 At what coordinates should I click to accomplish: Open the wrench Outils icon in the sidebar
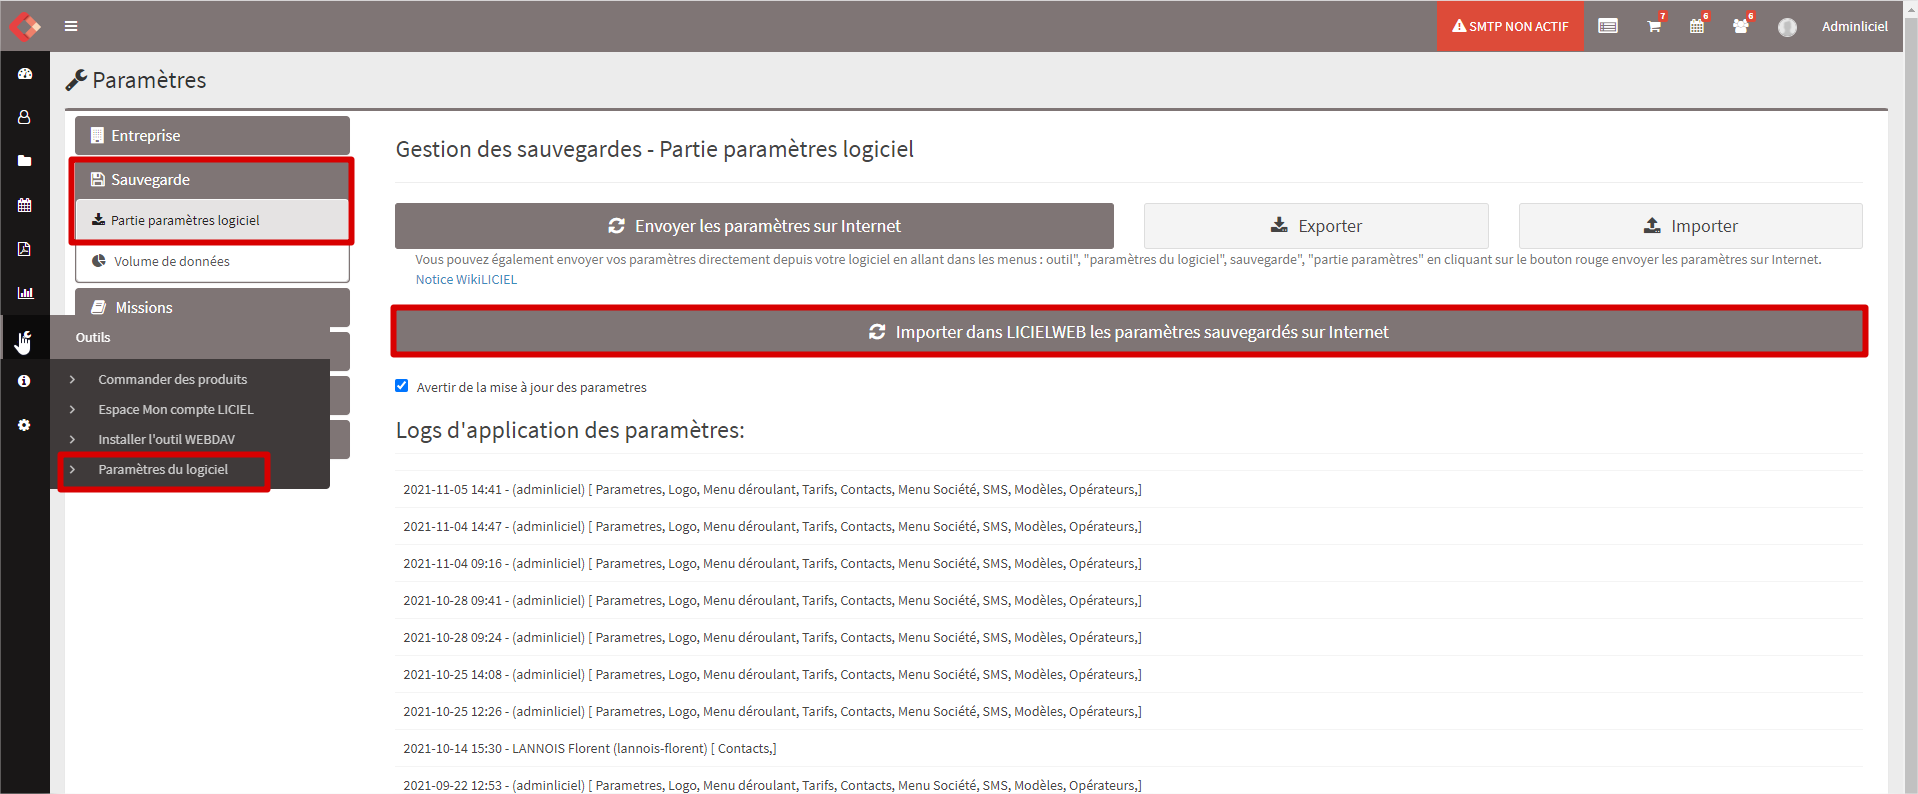click(25, 338)
